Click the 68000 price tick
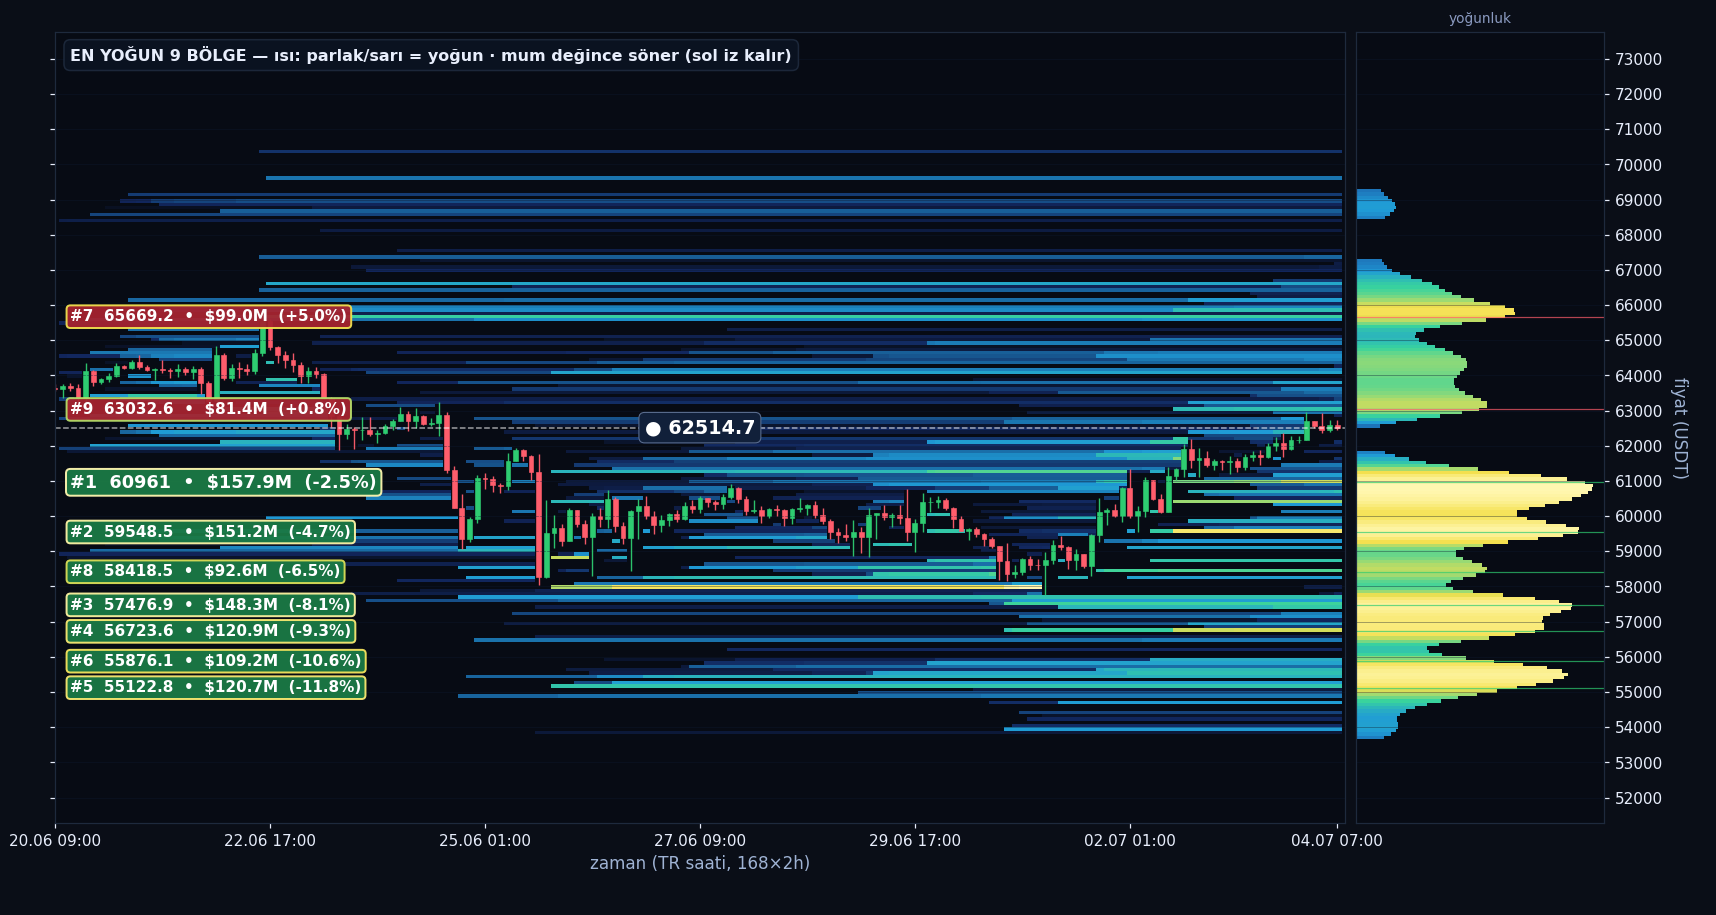Screen dimensions: 1716x915 point(1638,235)
